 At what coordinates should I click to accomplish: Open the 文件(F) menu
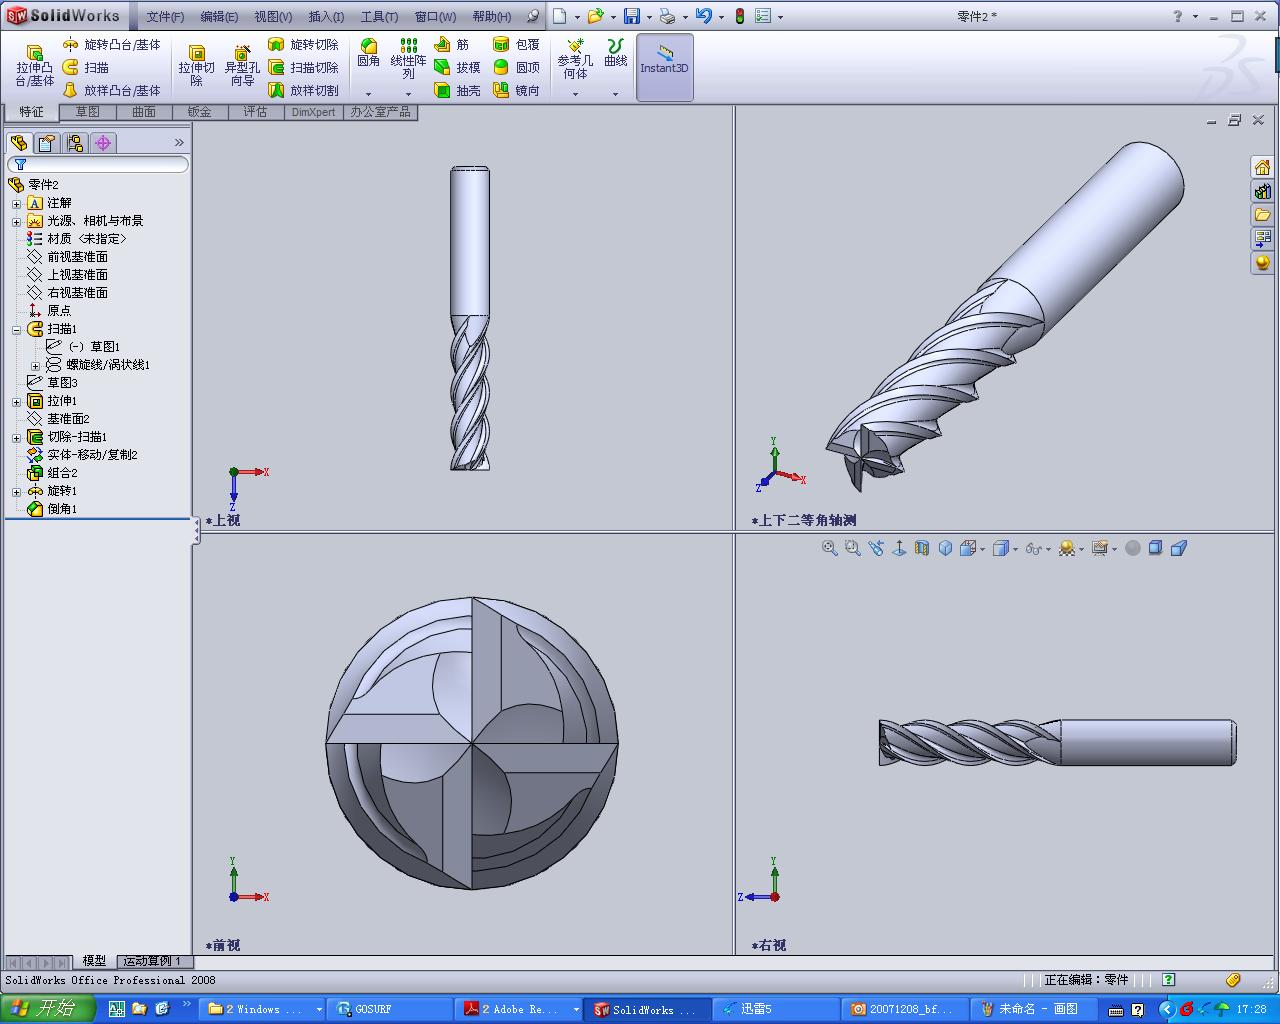click(x=165, y=17)
